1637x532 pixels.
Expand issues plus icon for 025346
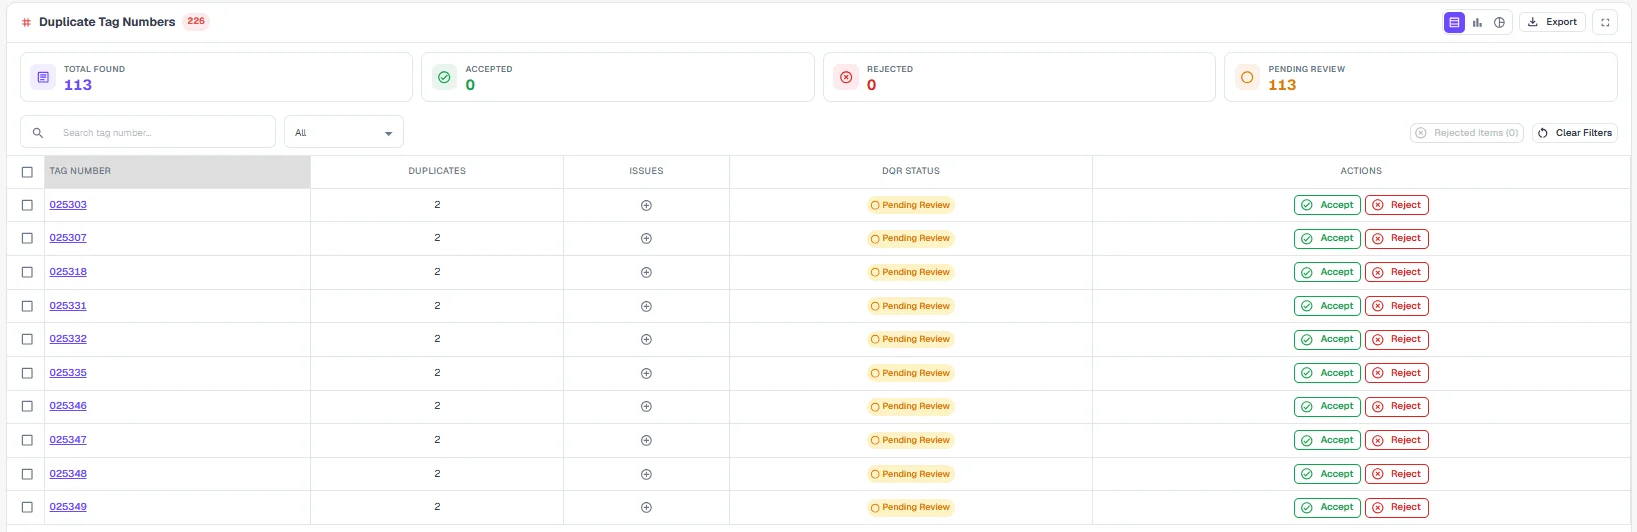646,406
